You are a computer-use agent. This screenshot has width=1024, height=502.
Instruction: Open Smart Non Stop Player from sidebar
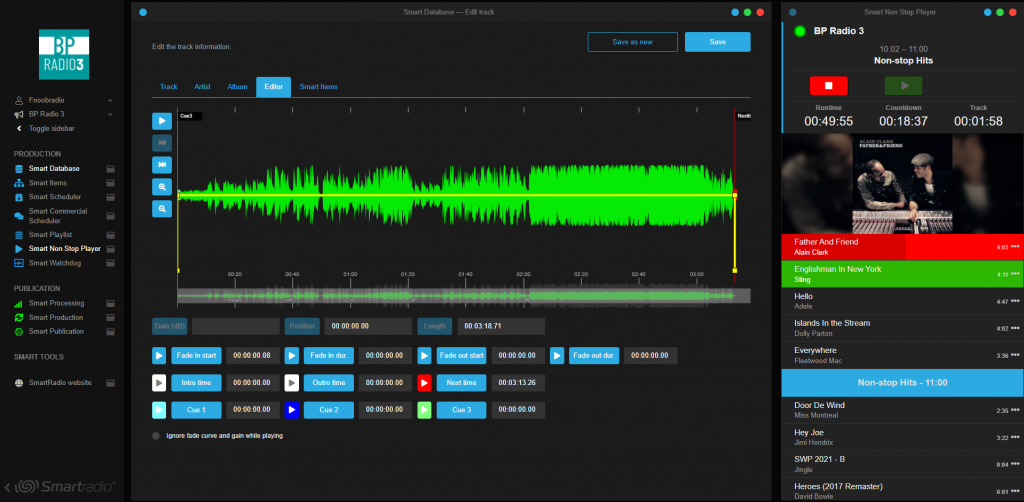tap(65, 249)
